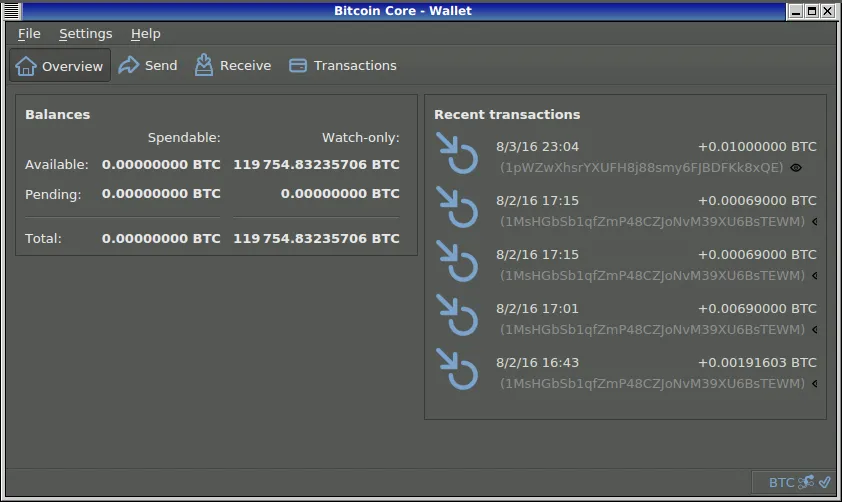Click address 1pWZwXhsrYXUFH8j88smy6FJBDFKk8xQE
Screen dimensions: 842x502
(x=642, y=168)
